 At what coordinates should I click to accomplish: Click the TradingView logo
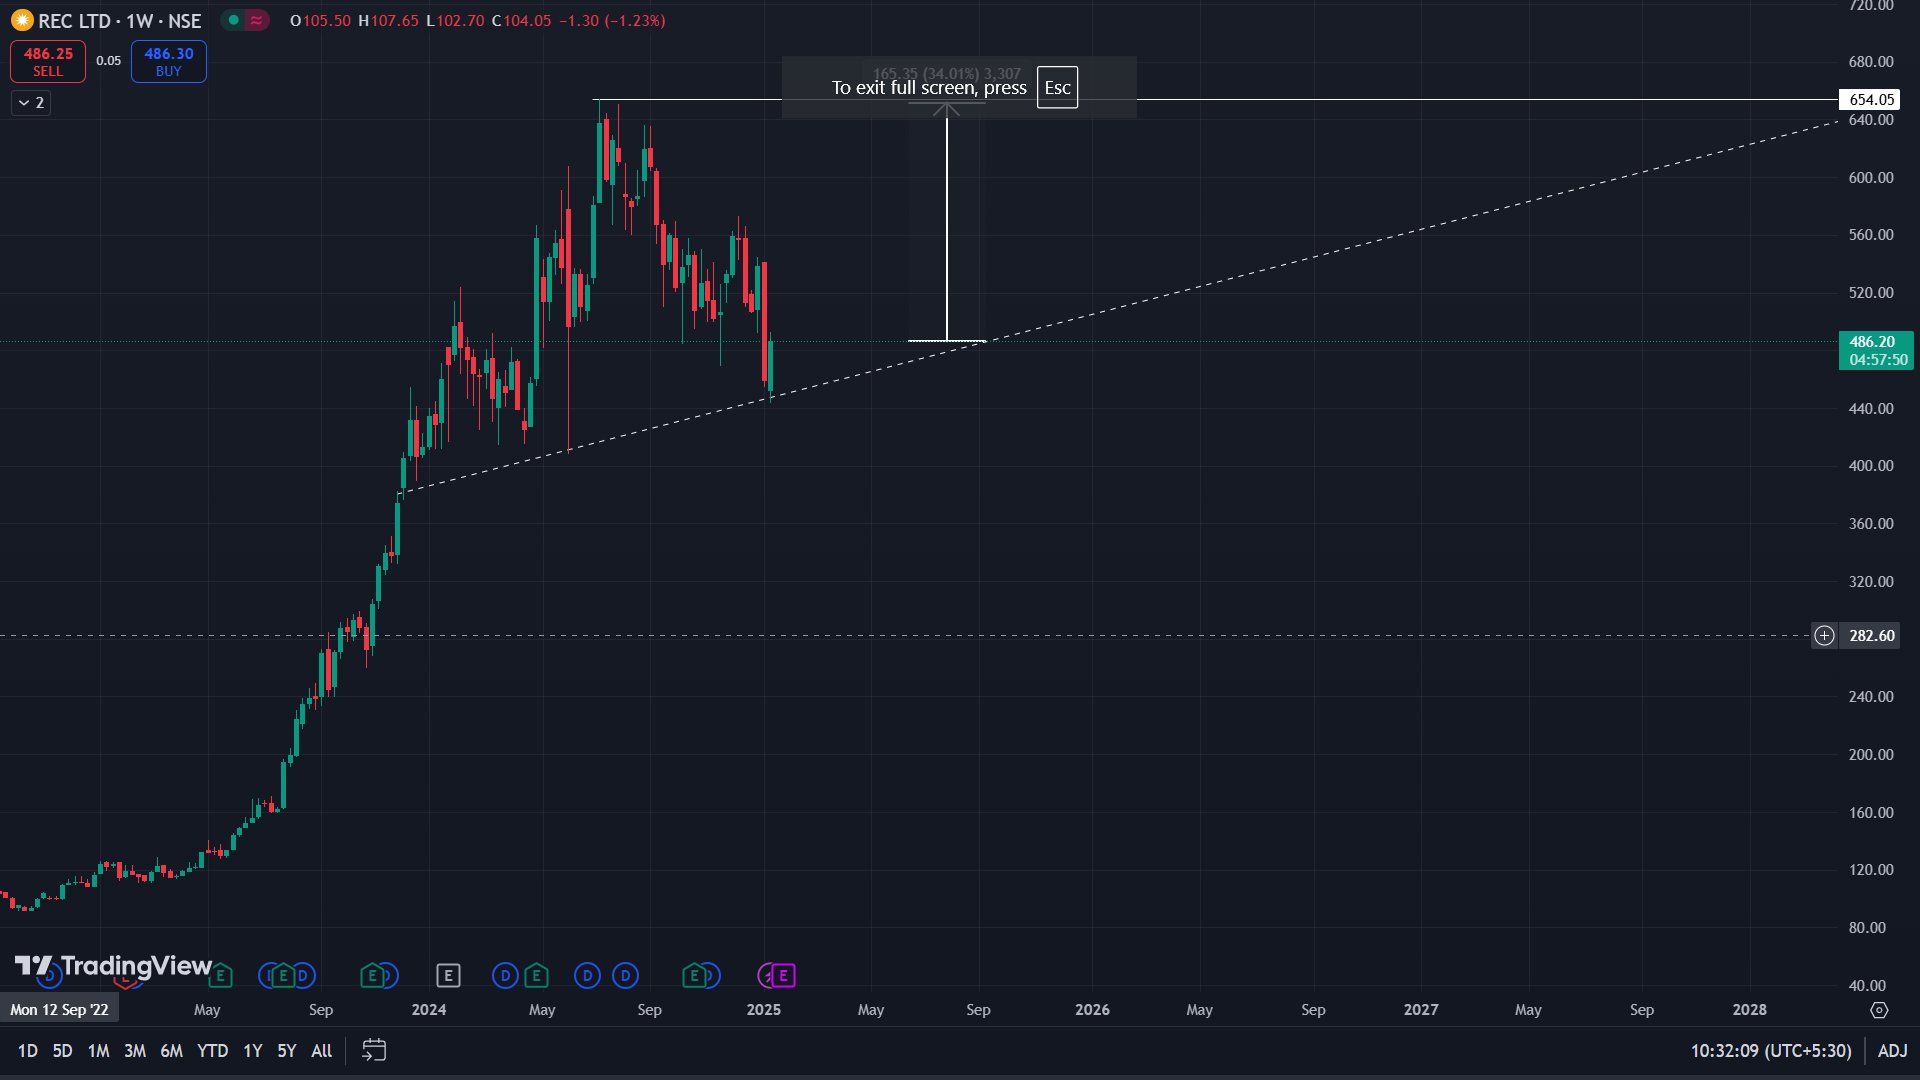113,966
